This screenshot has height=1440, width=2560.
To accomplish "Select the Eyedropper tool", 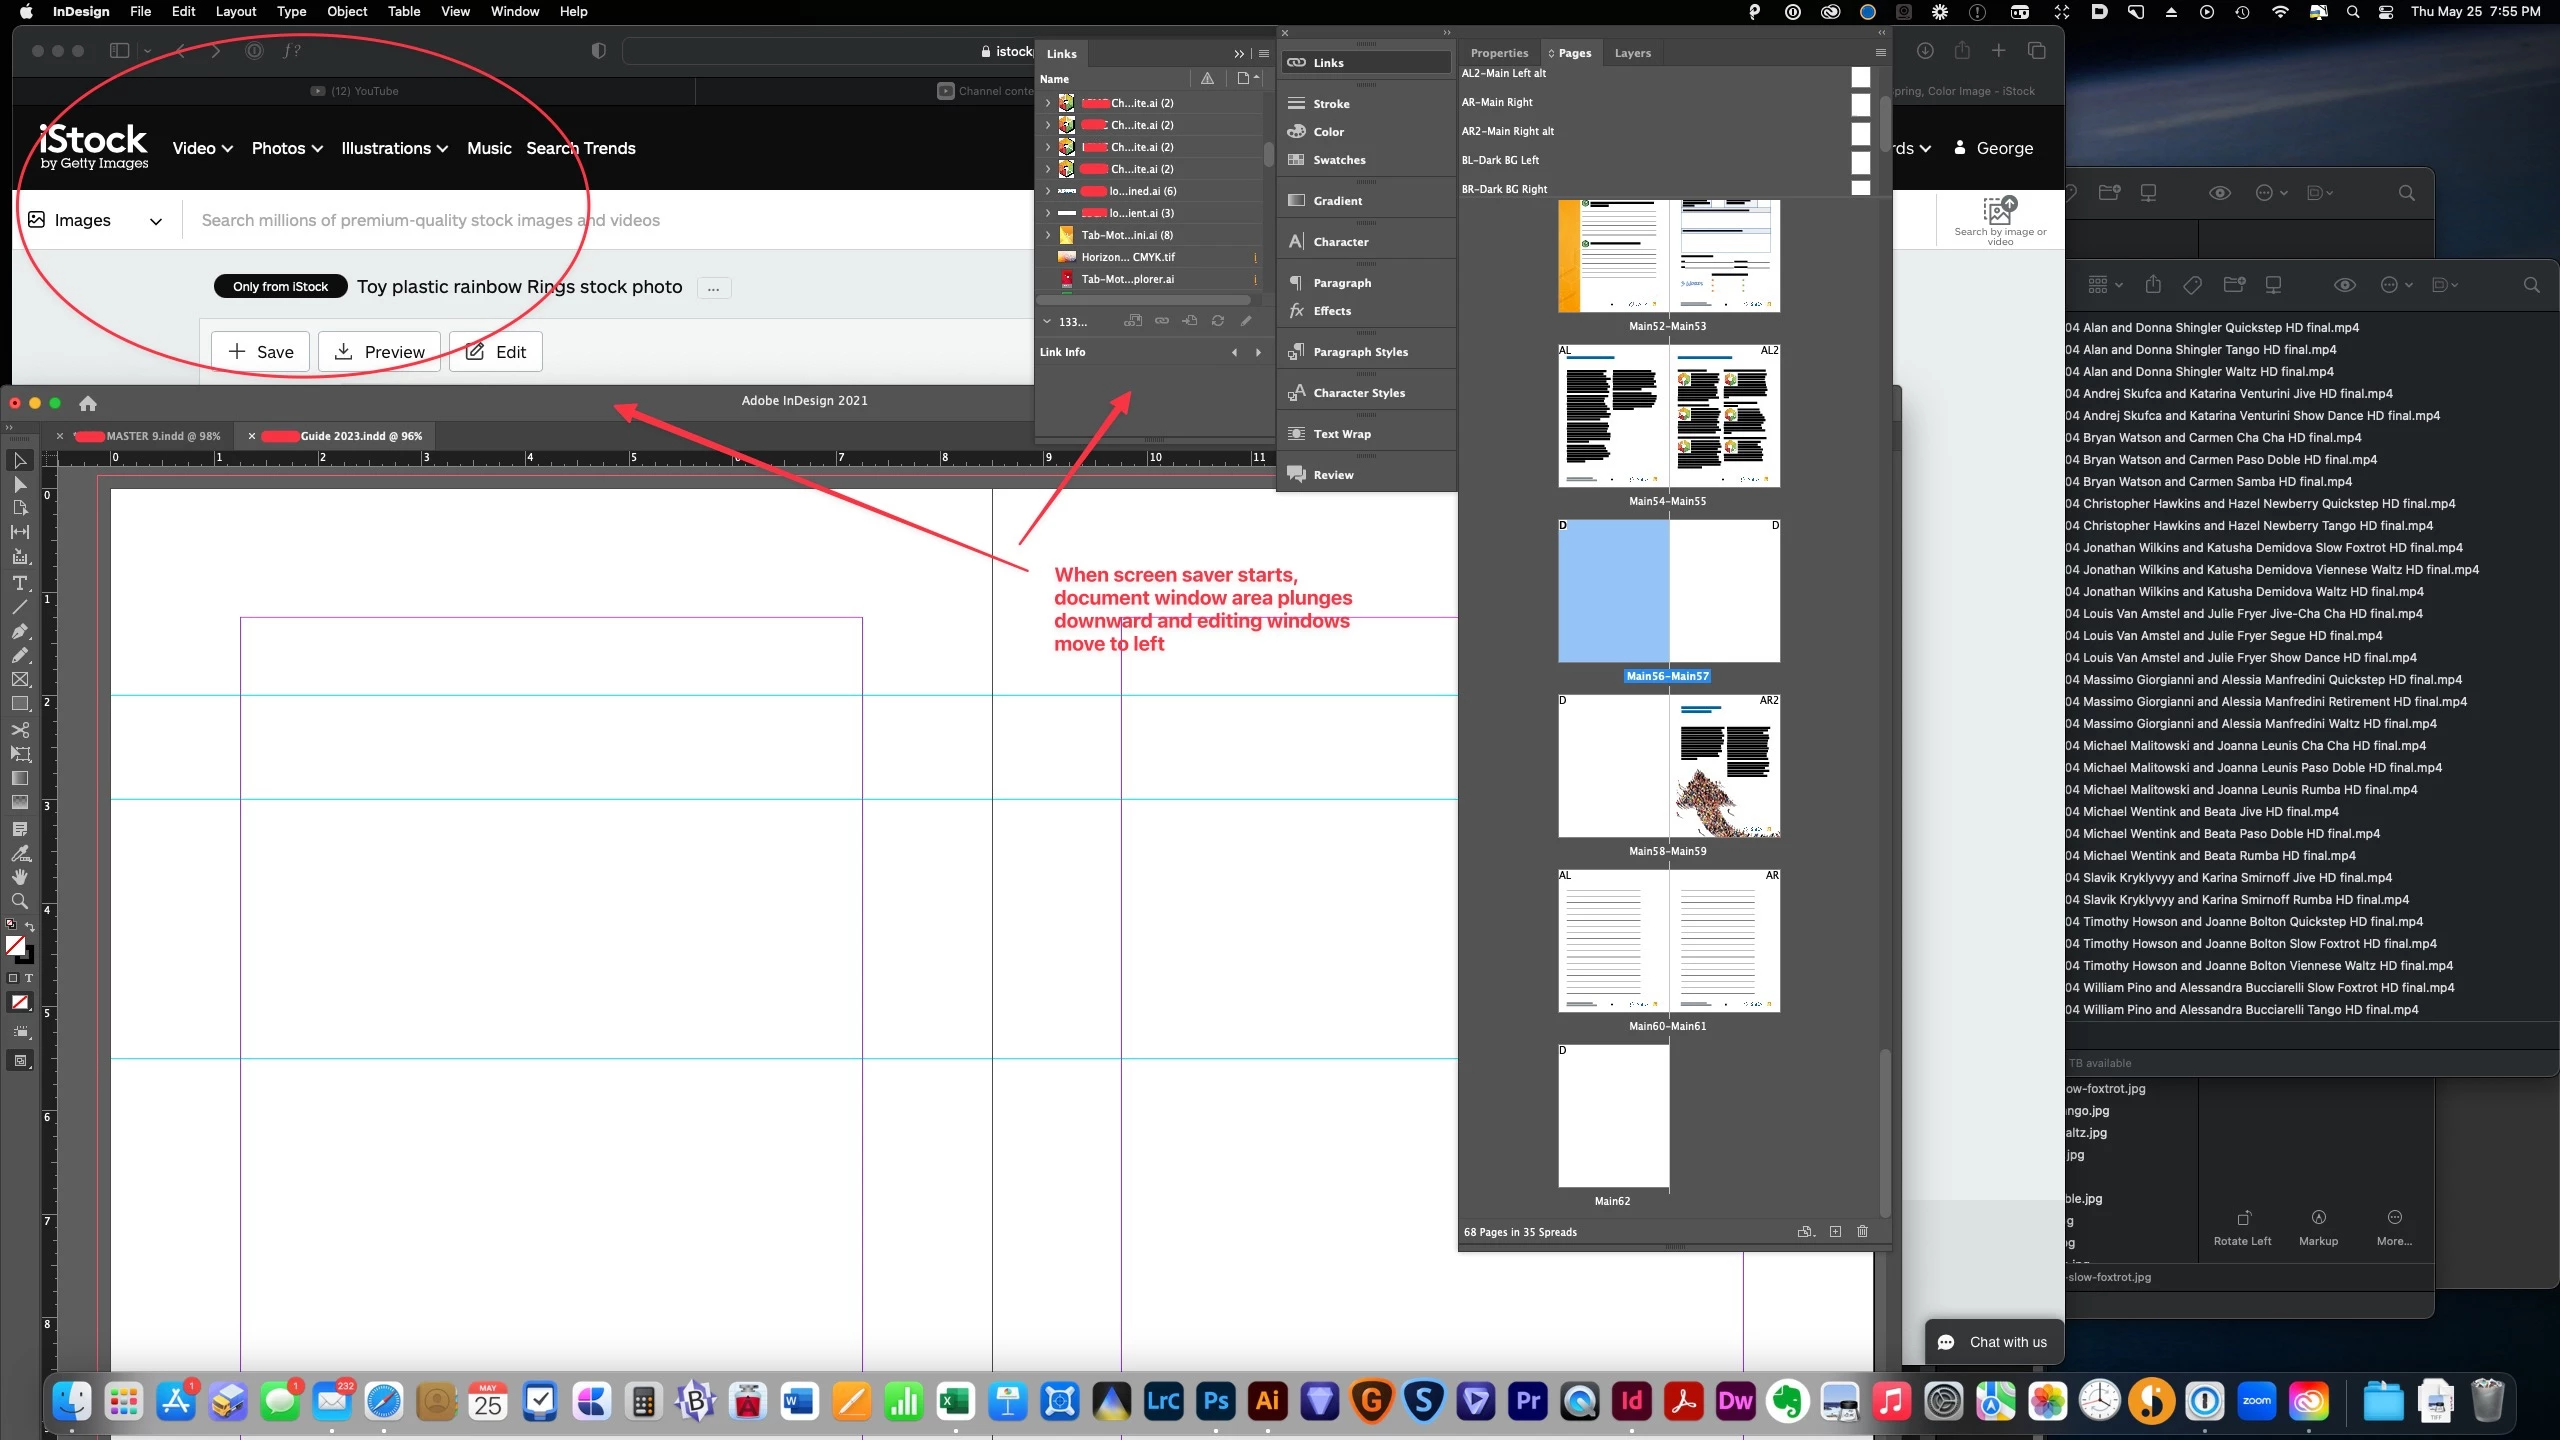I will 19,853.
